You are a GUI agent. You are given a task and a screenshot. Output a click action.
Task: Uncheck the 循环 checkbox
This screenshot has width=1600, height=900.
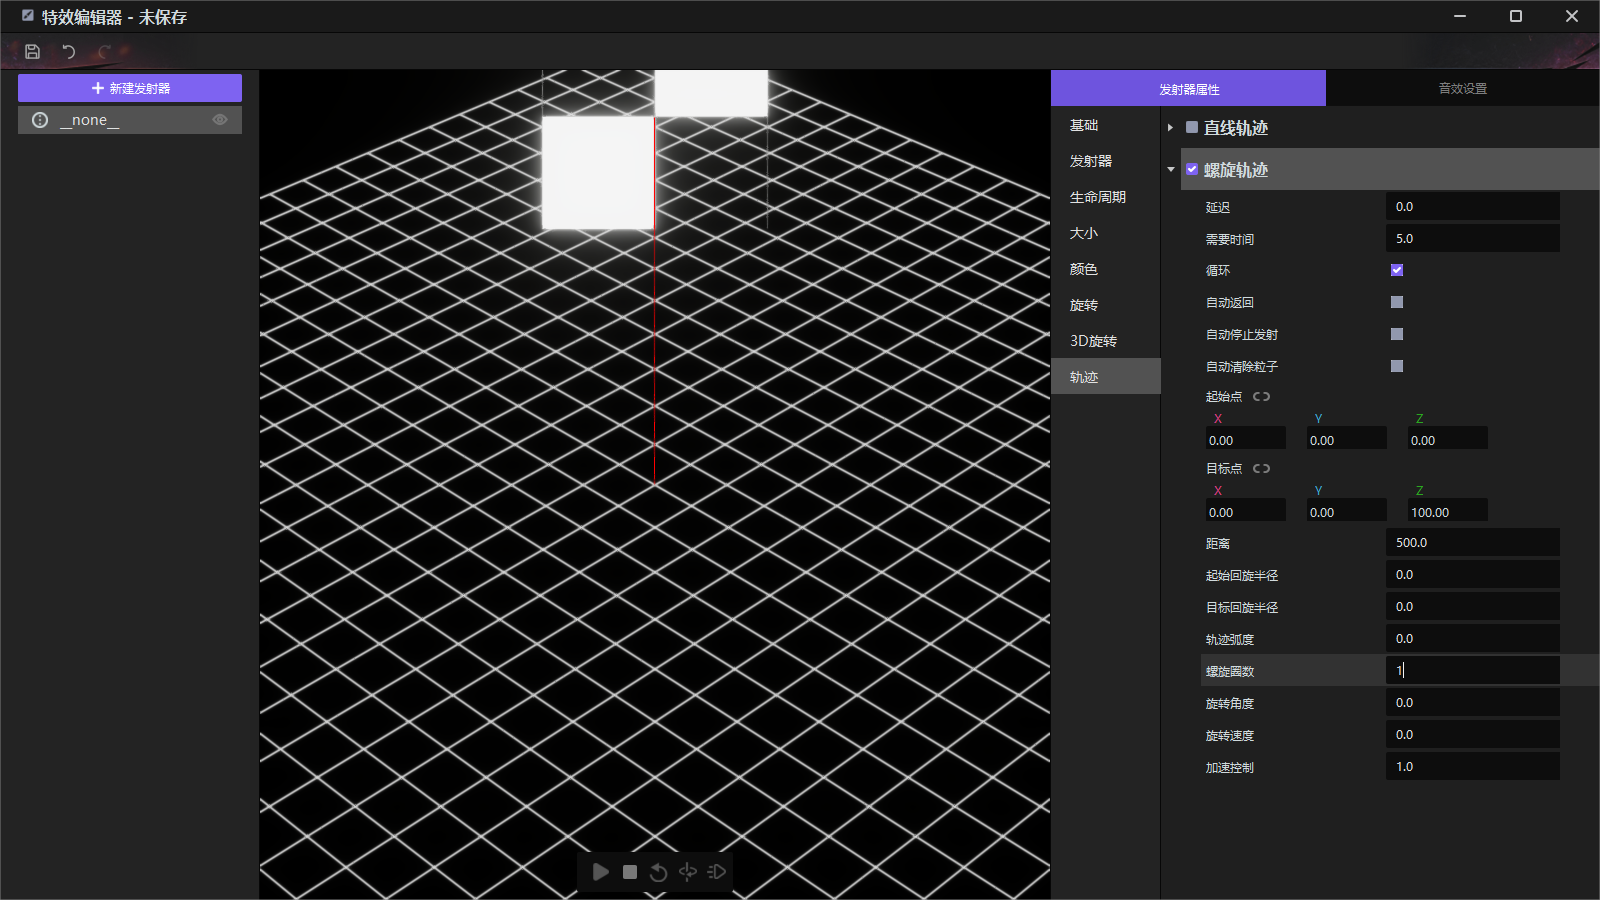click(x=1397, y=270)
